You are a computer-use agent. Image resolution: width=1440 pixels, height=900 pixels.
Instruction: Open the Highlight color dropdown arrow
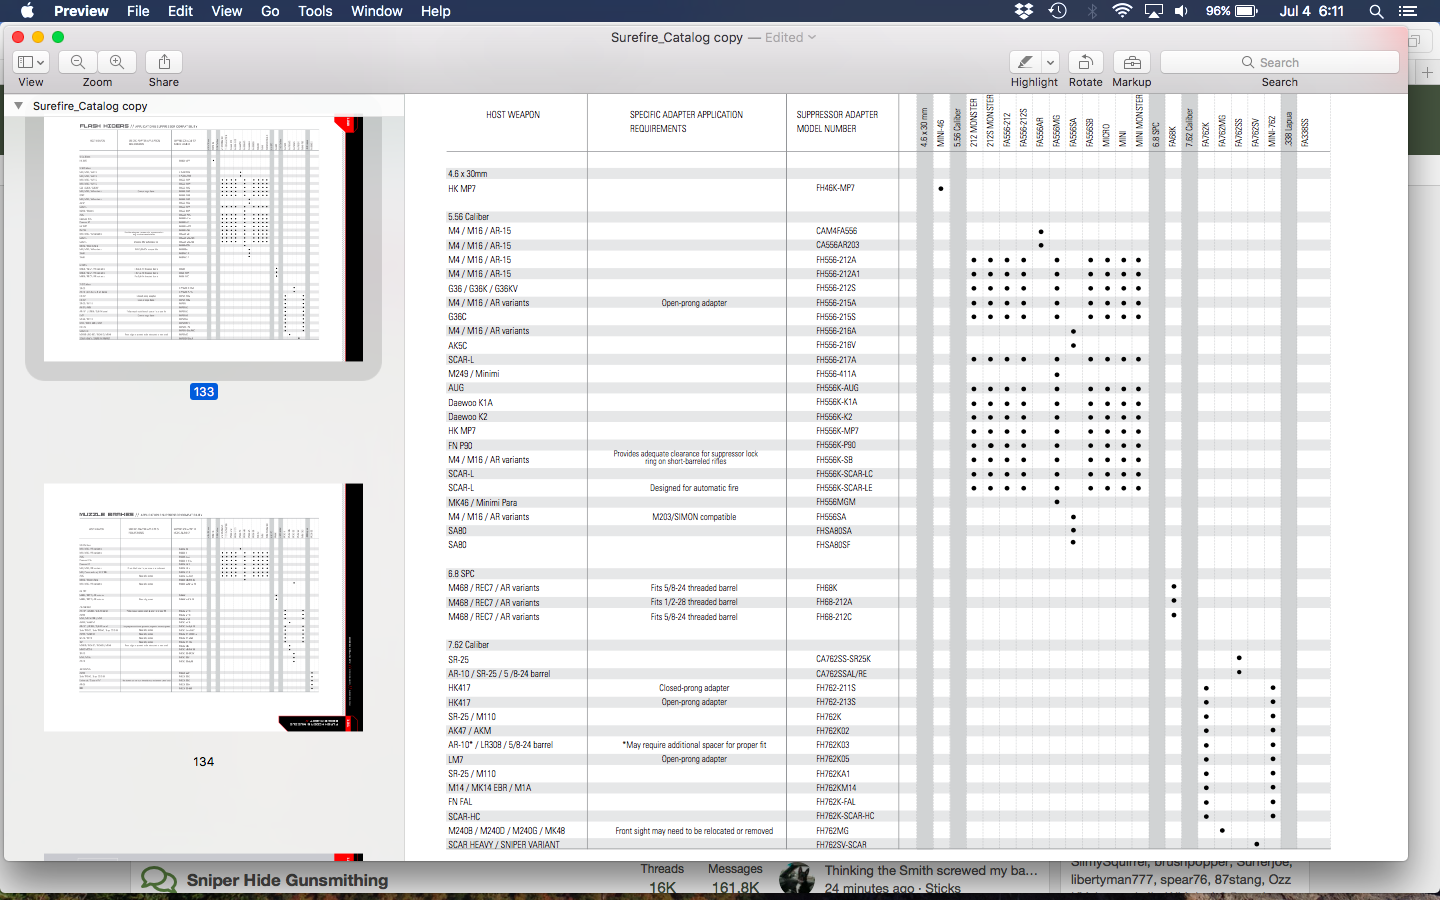click(x=1050, y=62)
